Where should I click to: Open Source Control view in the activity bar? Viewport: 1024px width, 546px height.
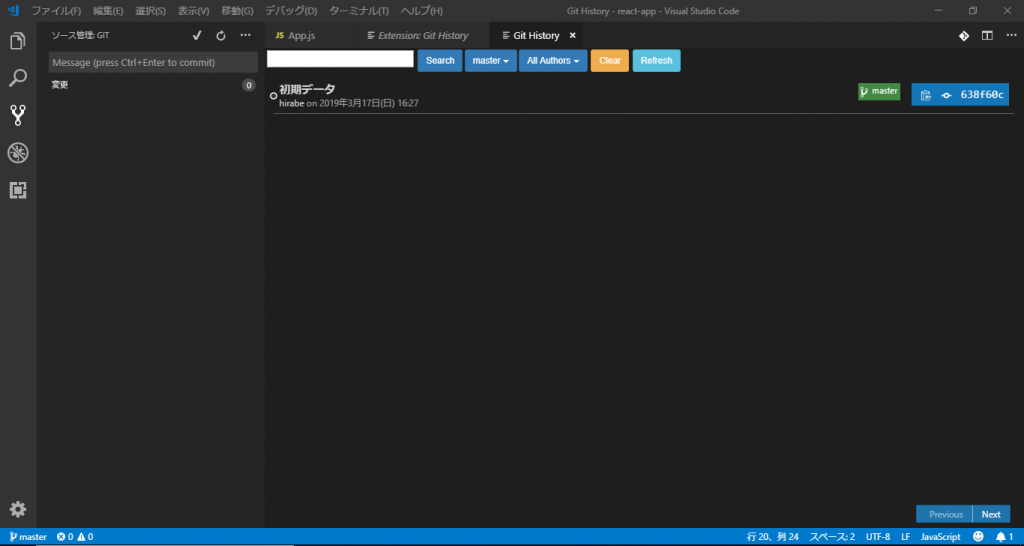point(18,116)
